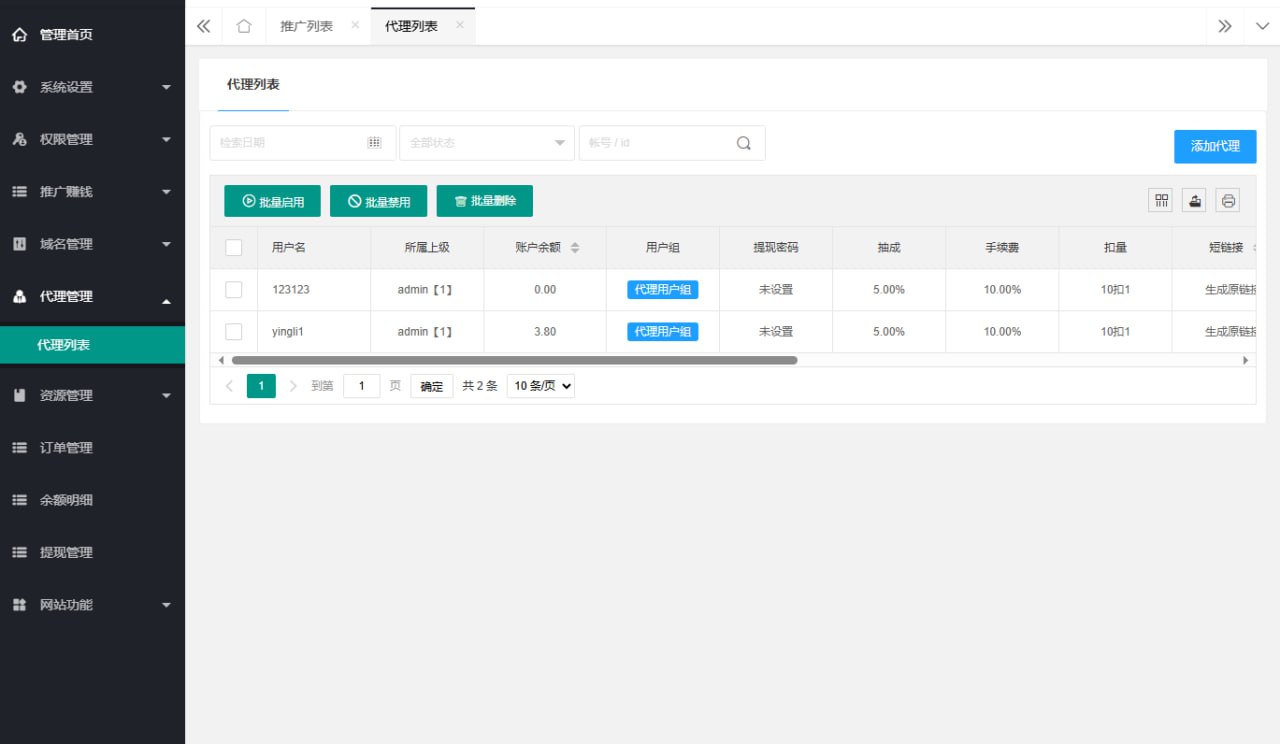Viewport: 1280px width, 744px height.
Task: Click calendar icon in date search field
Action: tap(374, 143)
